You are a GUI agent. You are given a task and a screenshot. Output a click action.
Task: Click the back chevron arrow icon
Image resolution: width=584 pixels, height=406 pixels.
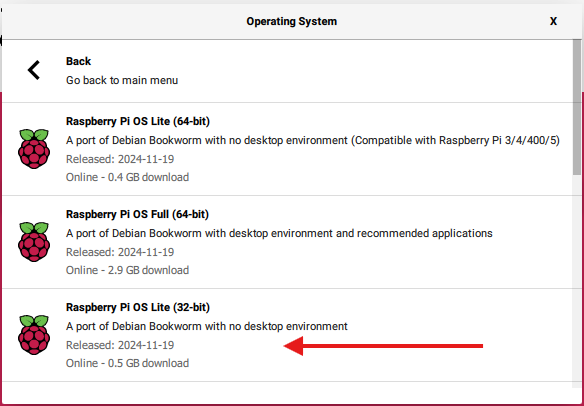[x=34, y=70]
